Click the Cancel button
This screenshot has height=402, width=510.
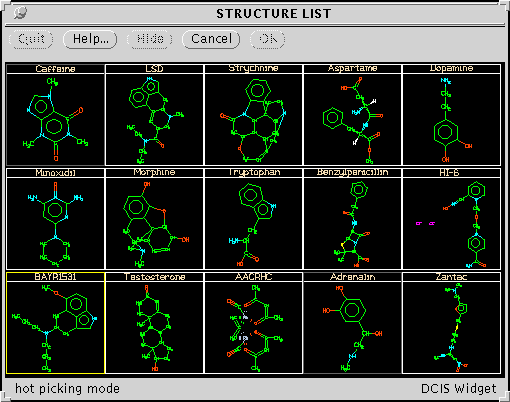211,39
